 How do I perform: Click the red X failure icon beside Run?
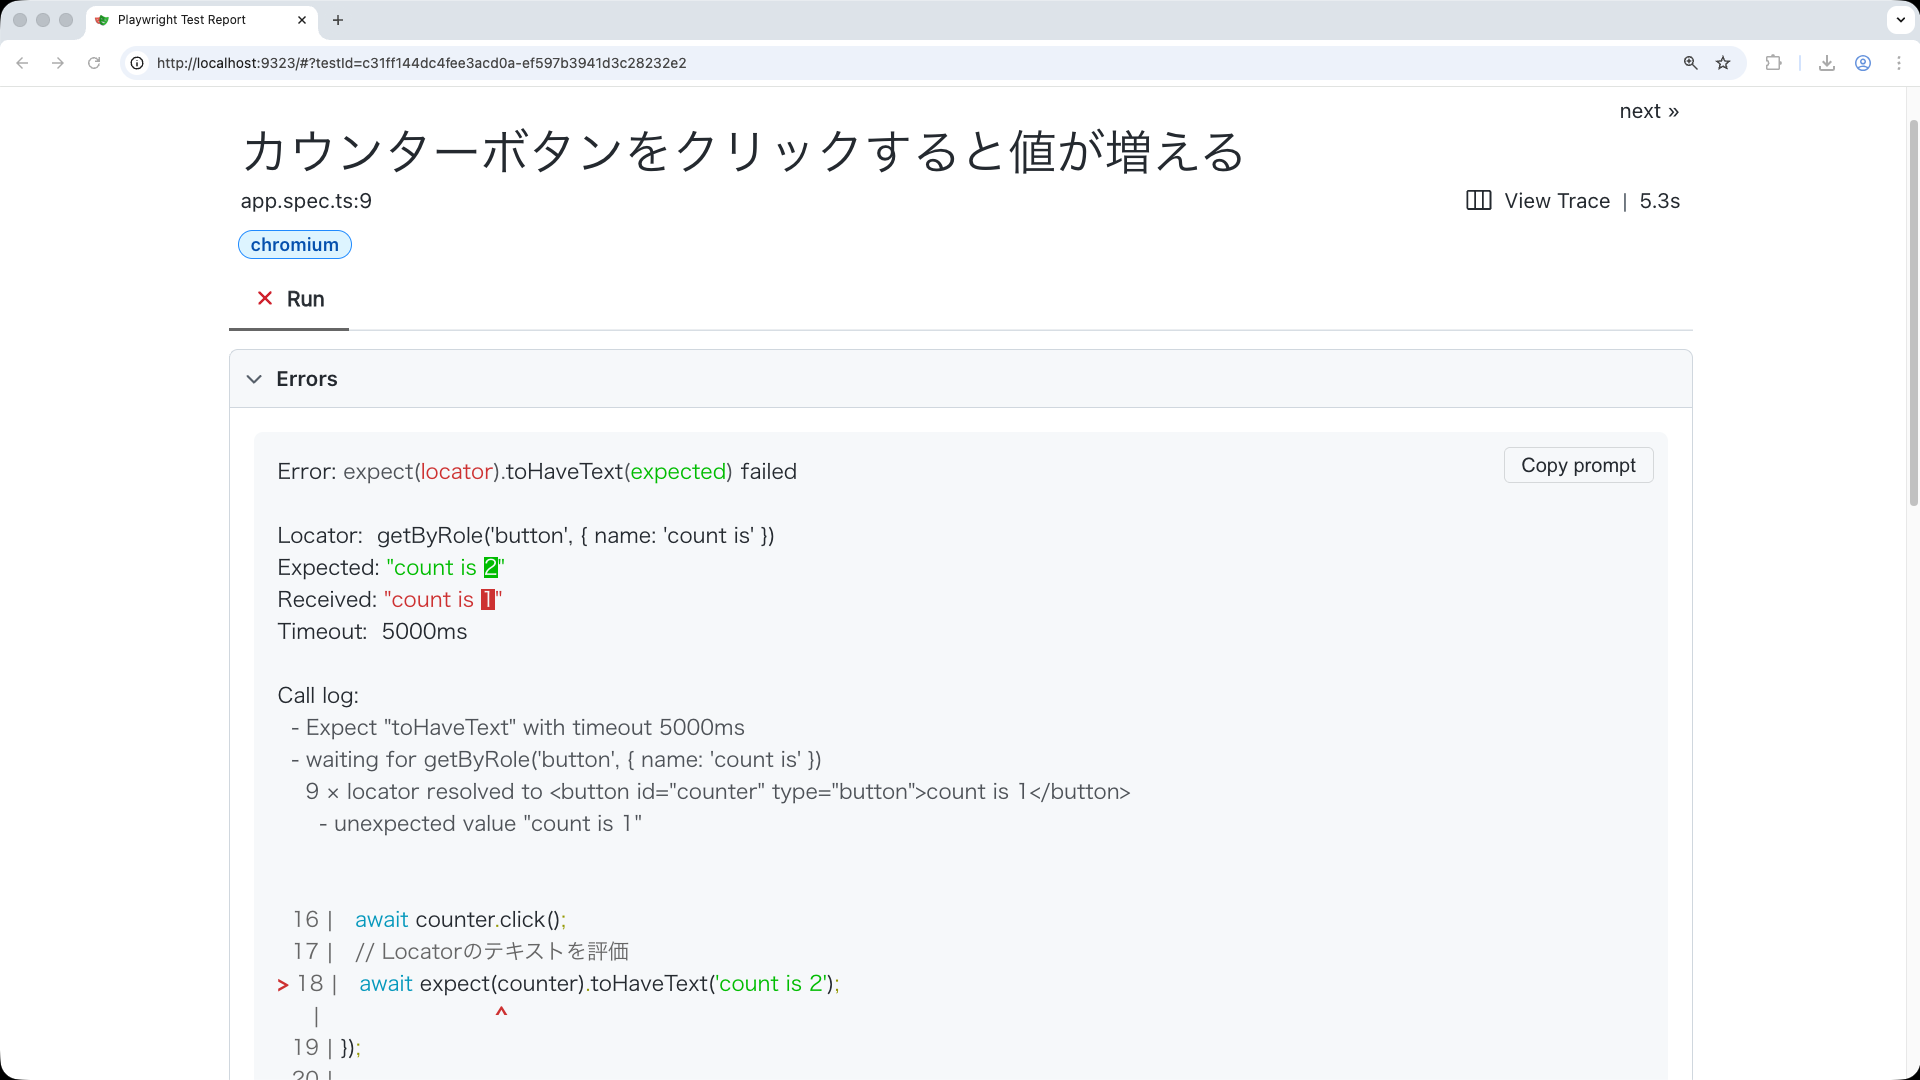[264, 298]
